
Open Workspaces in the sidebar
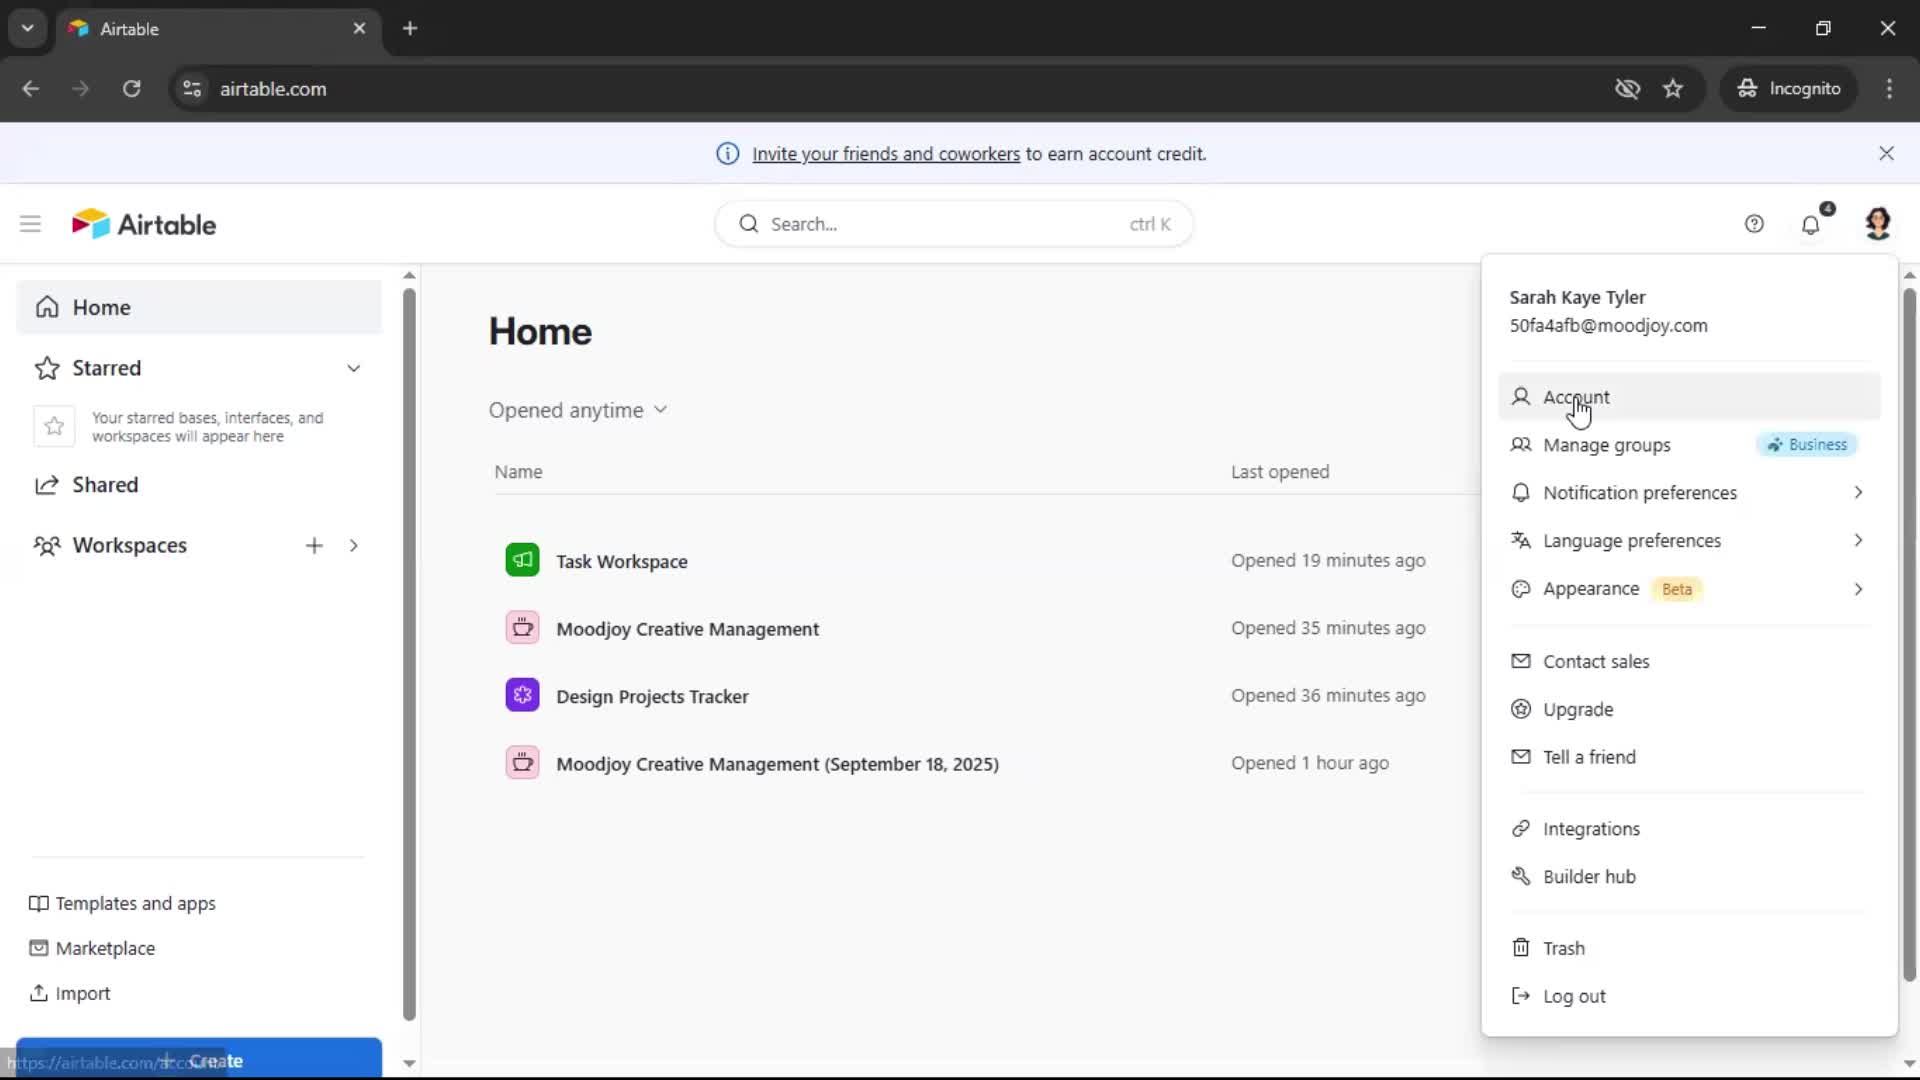pyautogui.click(x=130, y=545)
